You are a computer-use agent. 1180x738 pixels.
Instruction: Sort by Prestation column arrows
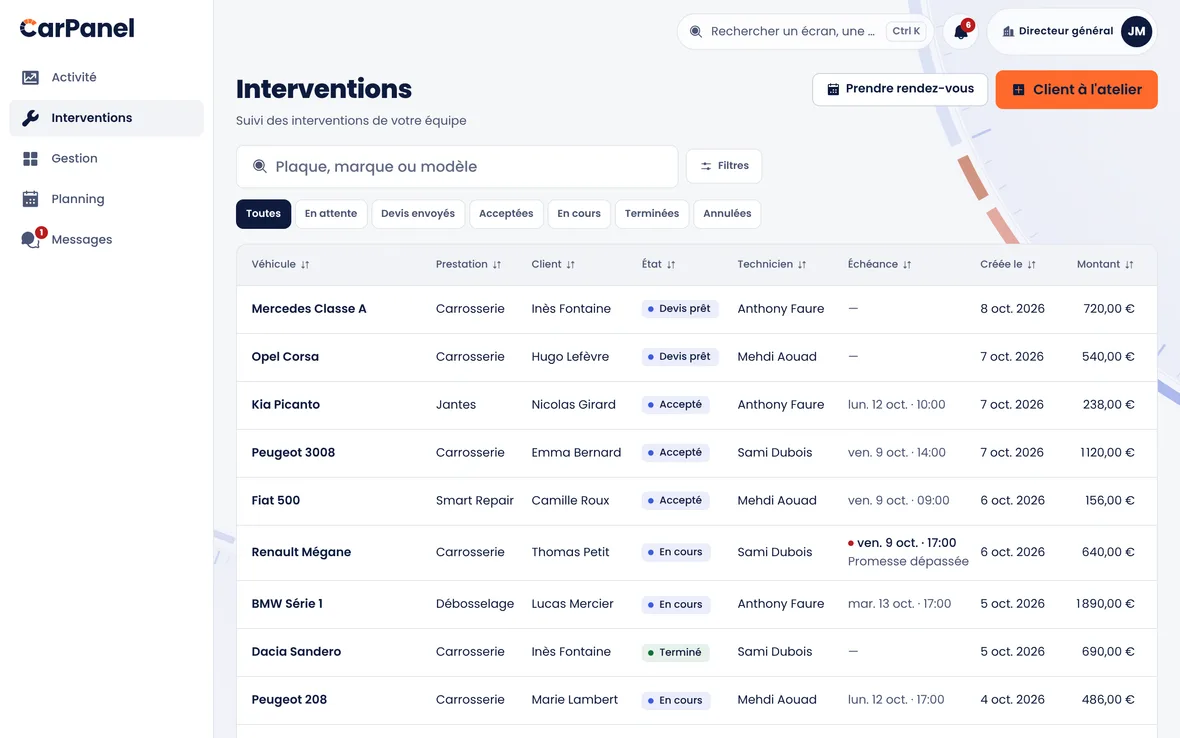click(497, 265)
